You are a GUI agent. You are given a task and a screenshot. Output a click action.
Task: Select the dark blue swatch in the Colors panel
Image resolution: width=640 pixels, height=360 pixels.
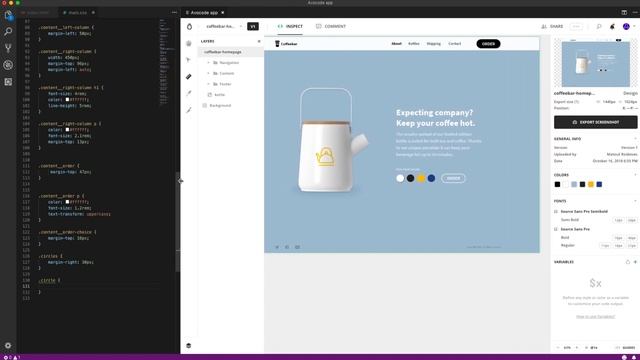pos(599,184)
